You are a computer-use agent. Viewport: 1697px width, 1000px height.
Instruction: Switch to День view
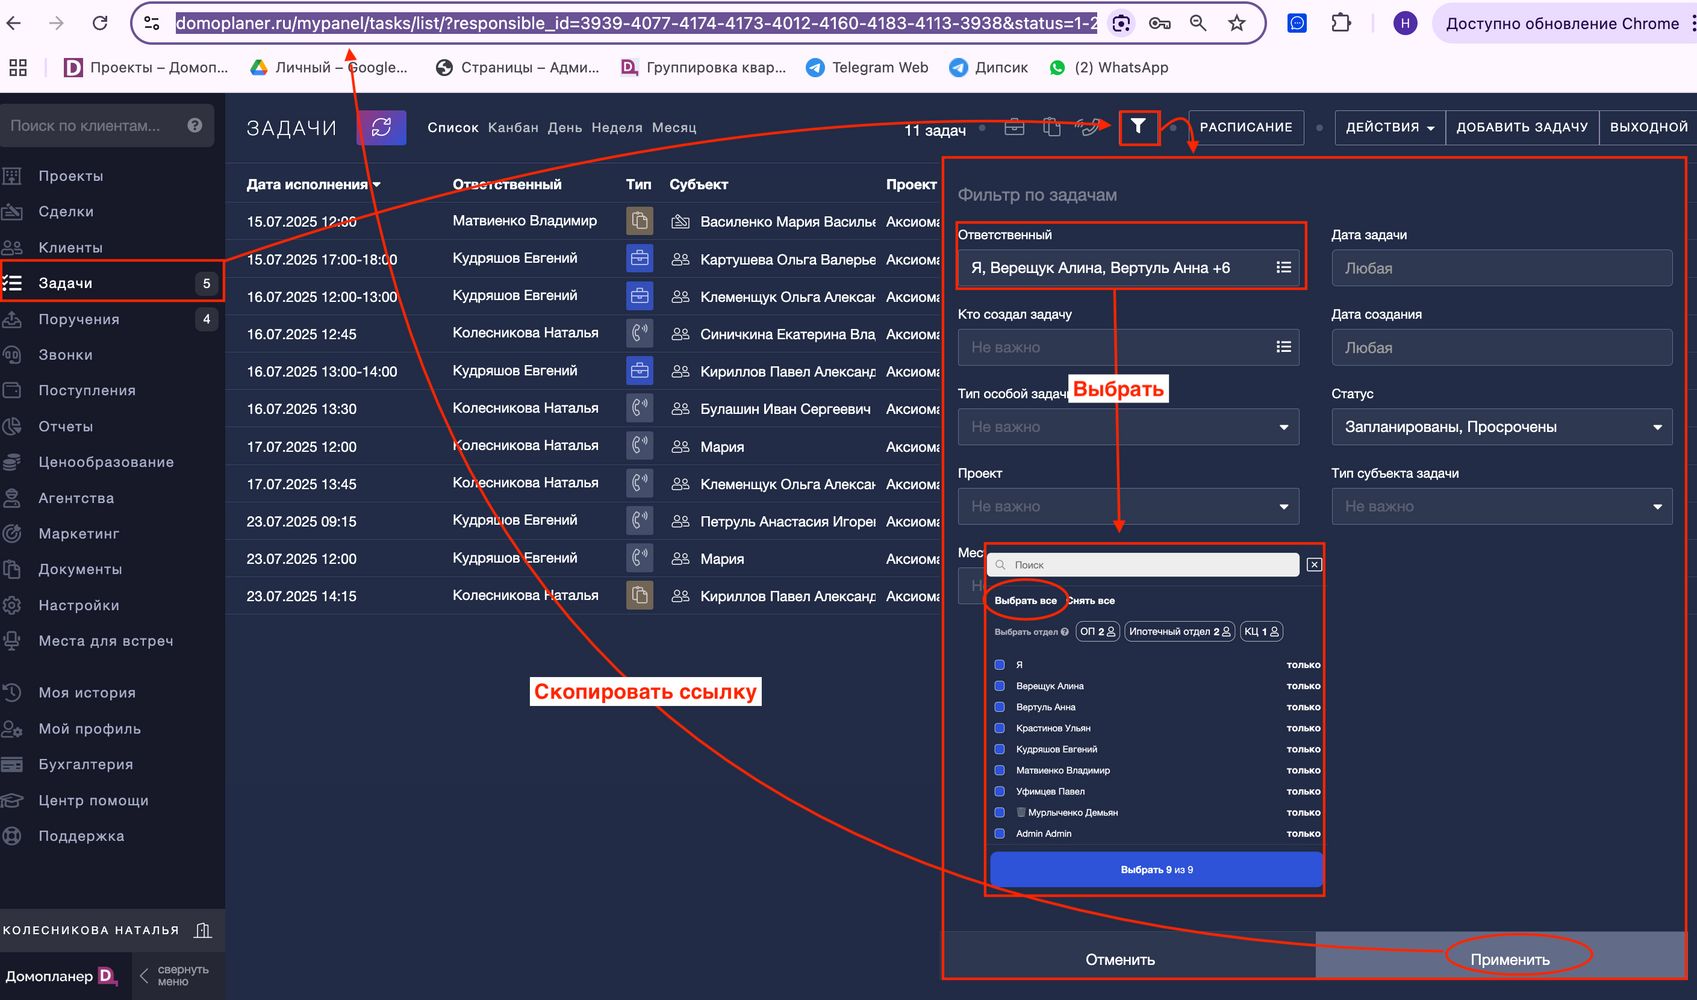coord(565,127)
